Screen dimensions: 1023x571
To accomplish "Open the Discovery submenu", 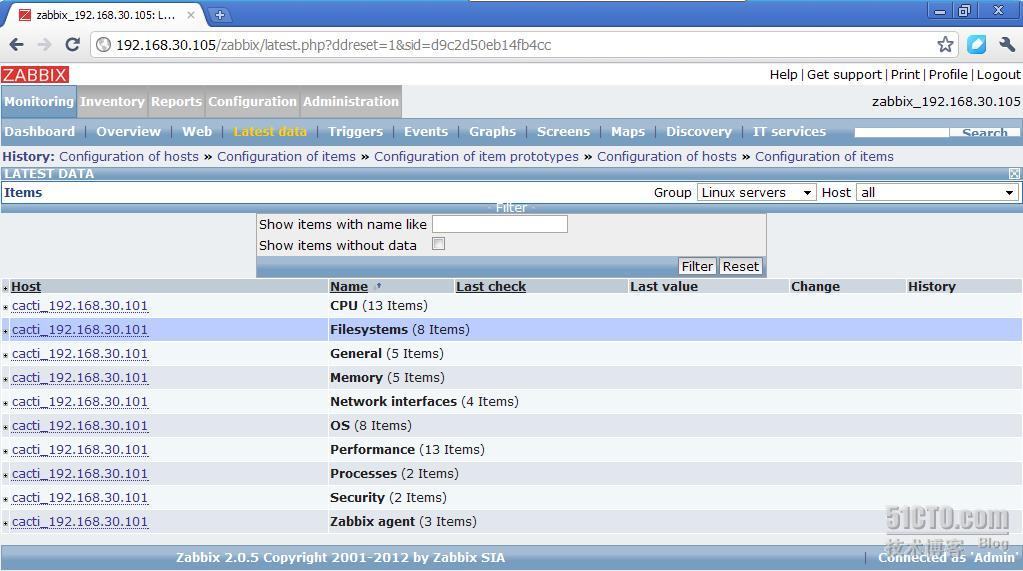I will click(x=699, y=132).
